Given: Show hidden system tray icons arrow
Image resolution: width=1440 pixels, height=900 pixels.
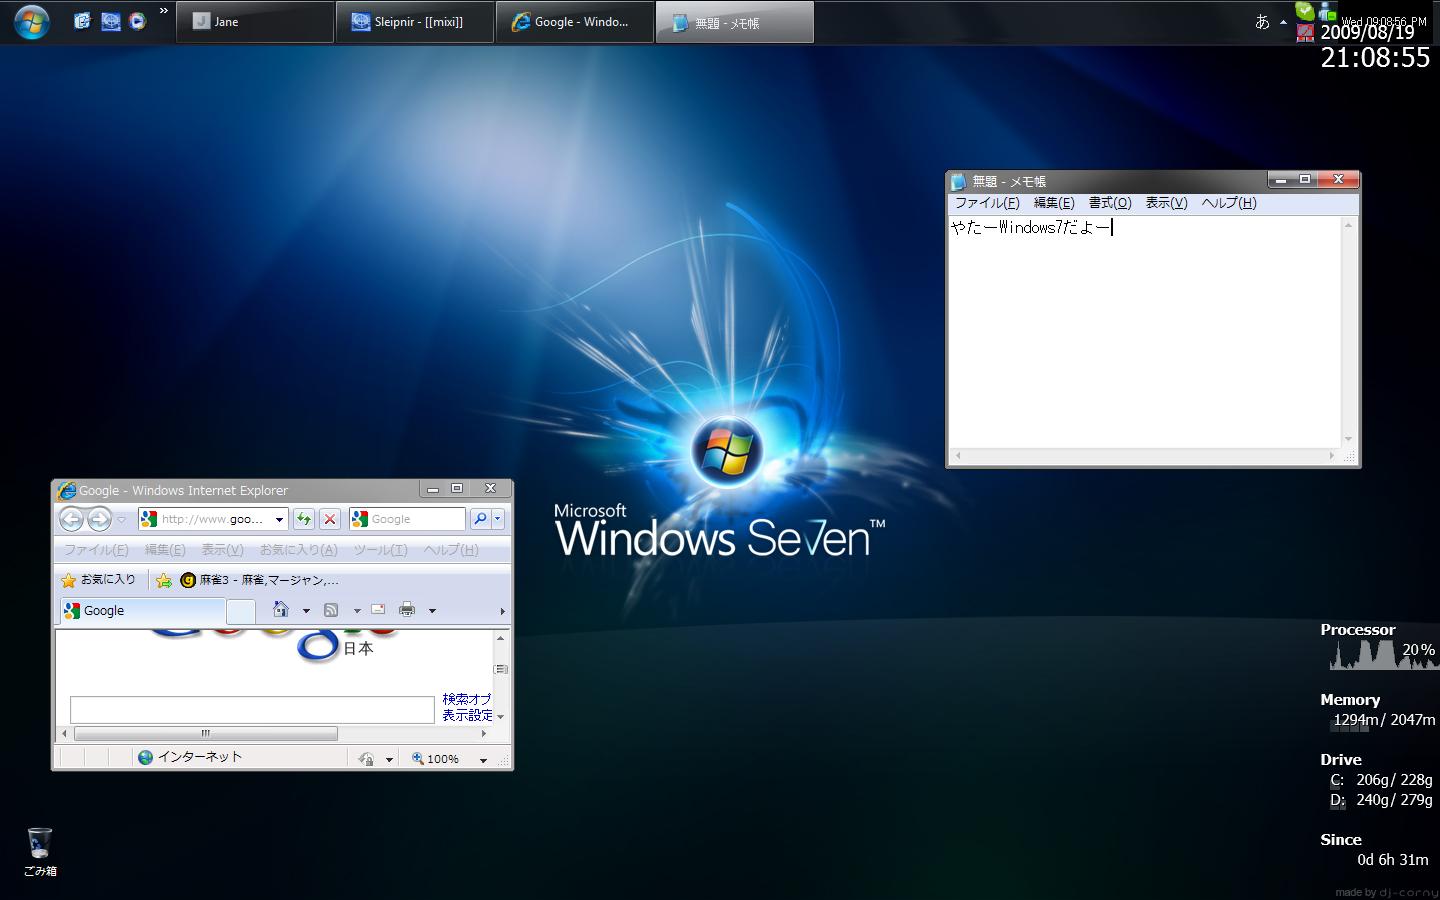Looking at the screenshot, I should coord(1283,22).
